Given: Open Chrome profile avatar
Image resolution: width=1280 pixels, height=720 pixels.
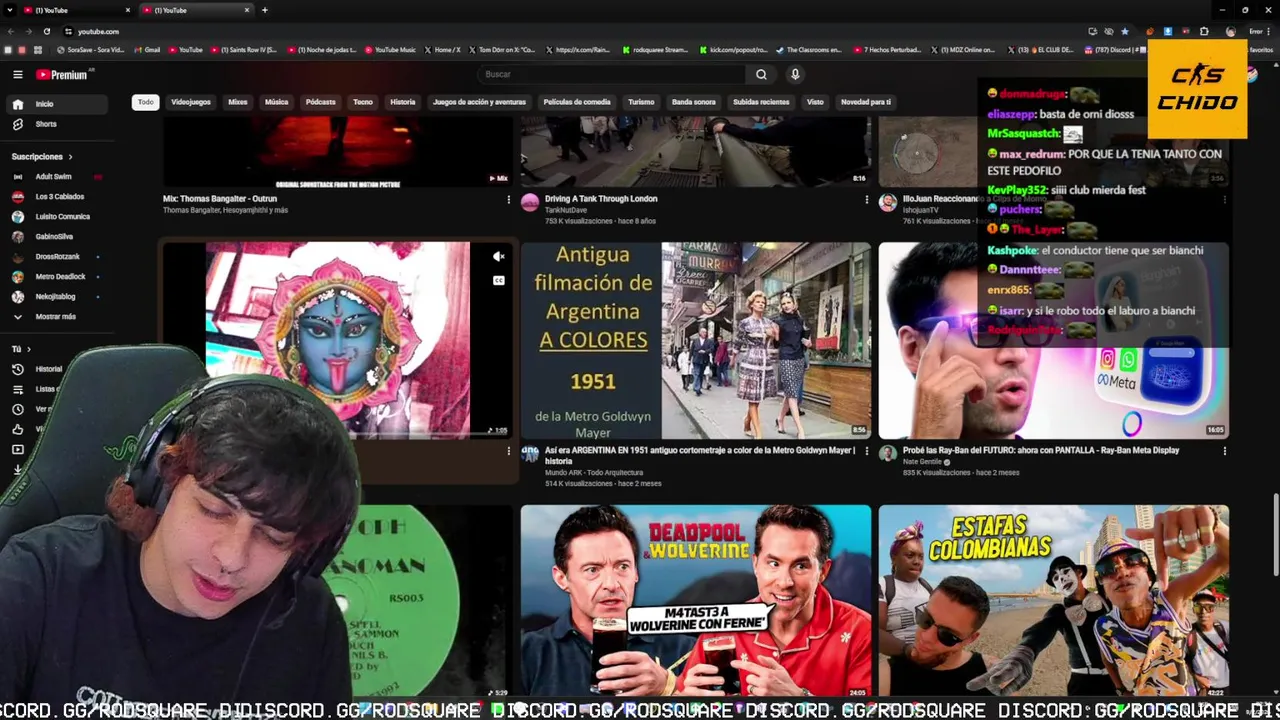Looking at the screenshot, I should (1230, 31).
